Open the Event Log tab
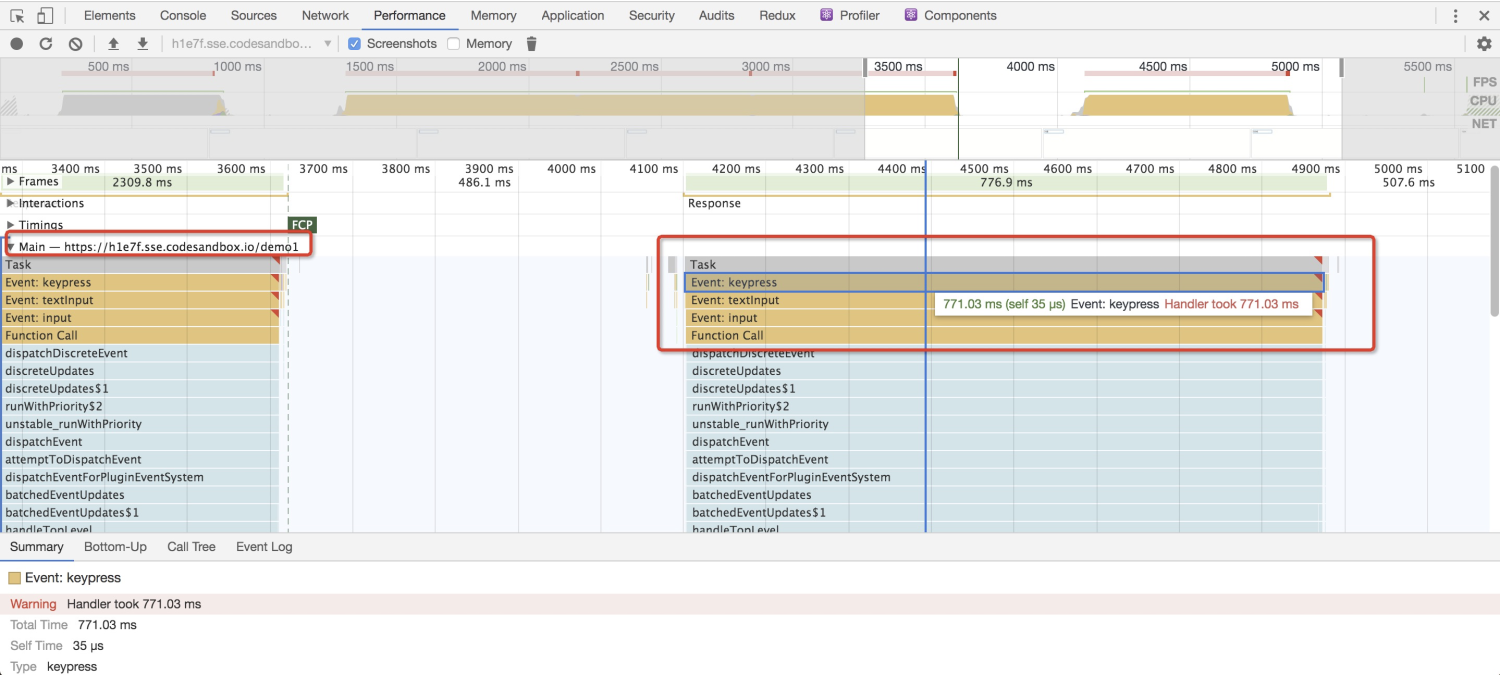Image resolution: width=1500 pixels, height=675 pixels. point(264,547)
